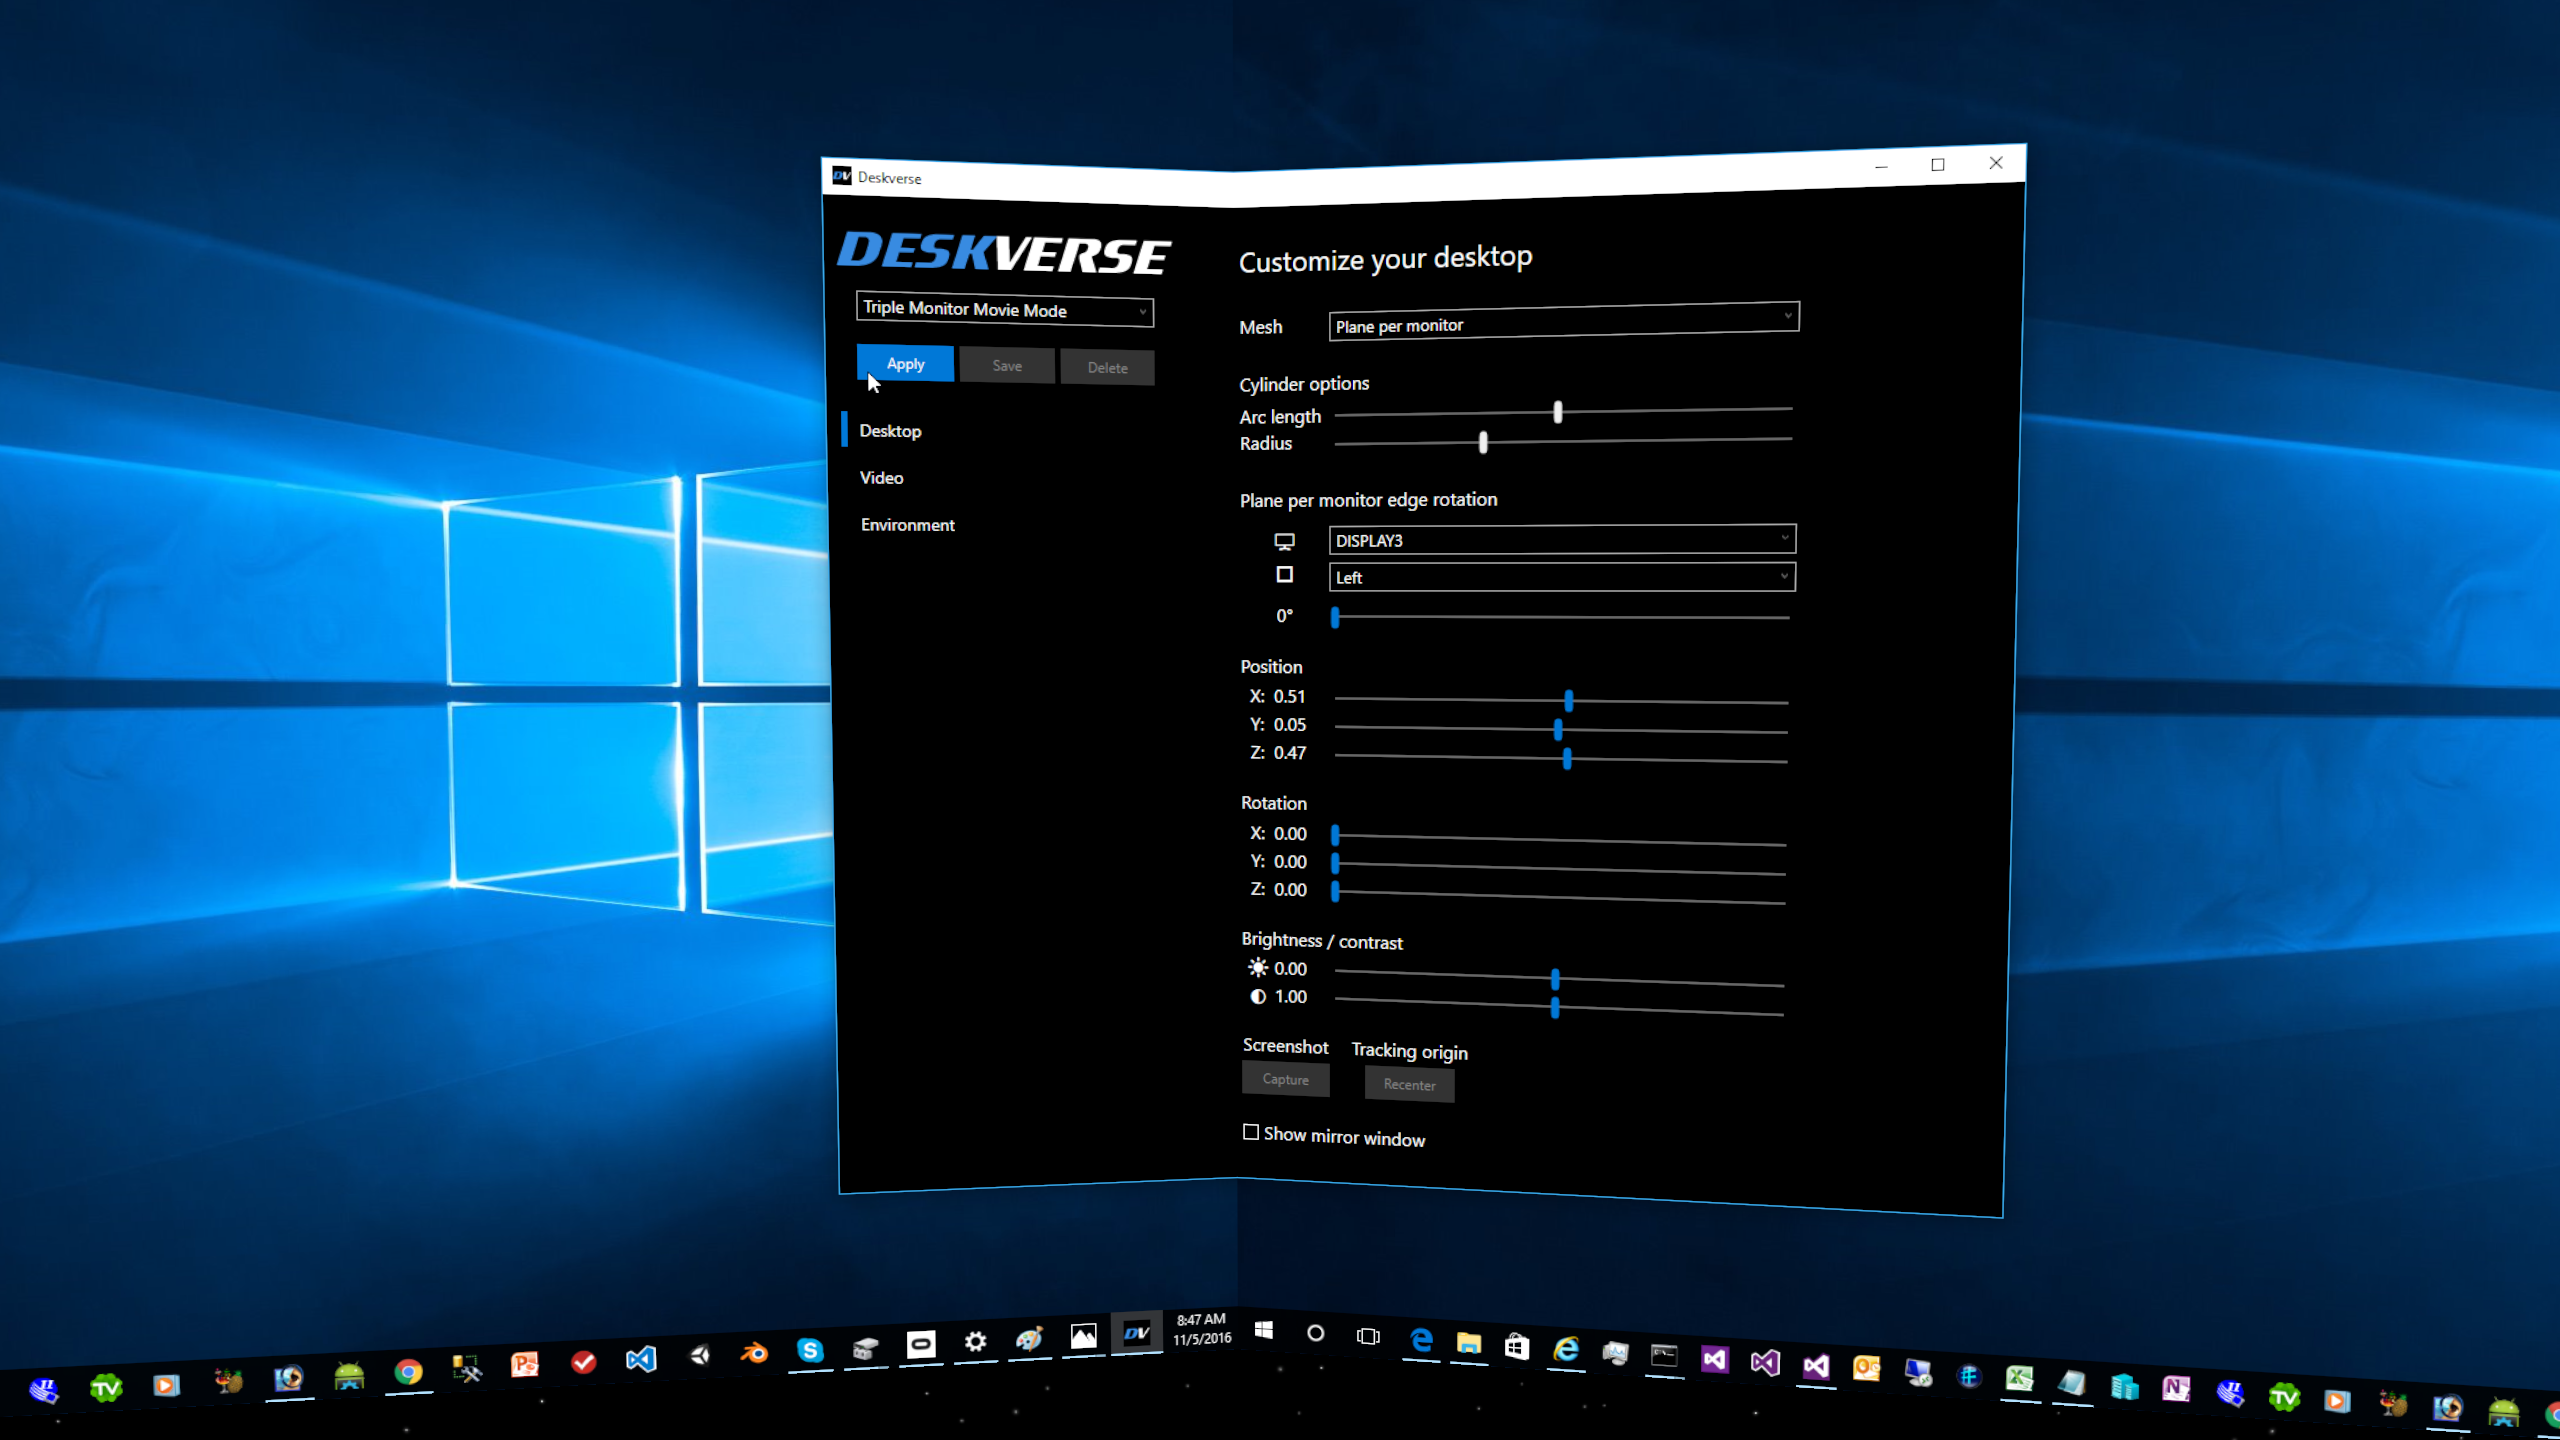Enable the Show mirror window checkbox
The width and height of the screenshot is (2560, 1440).
pos(1251,1132)
